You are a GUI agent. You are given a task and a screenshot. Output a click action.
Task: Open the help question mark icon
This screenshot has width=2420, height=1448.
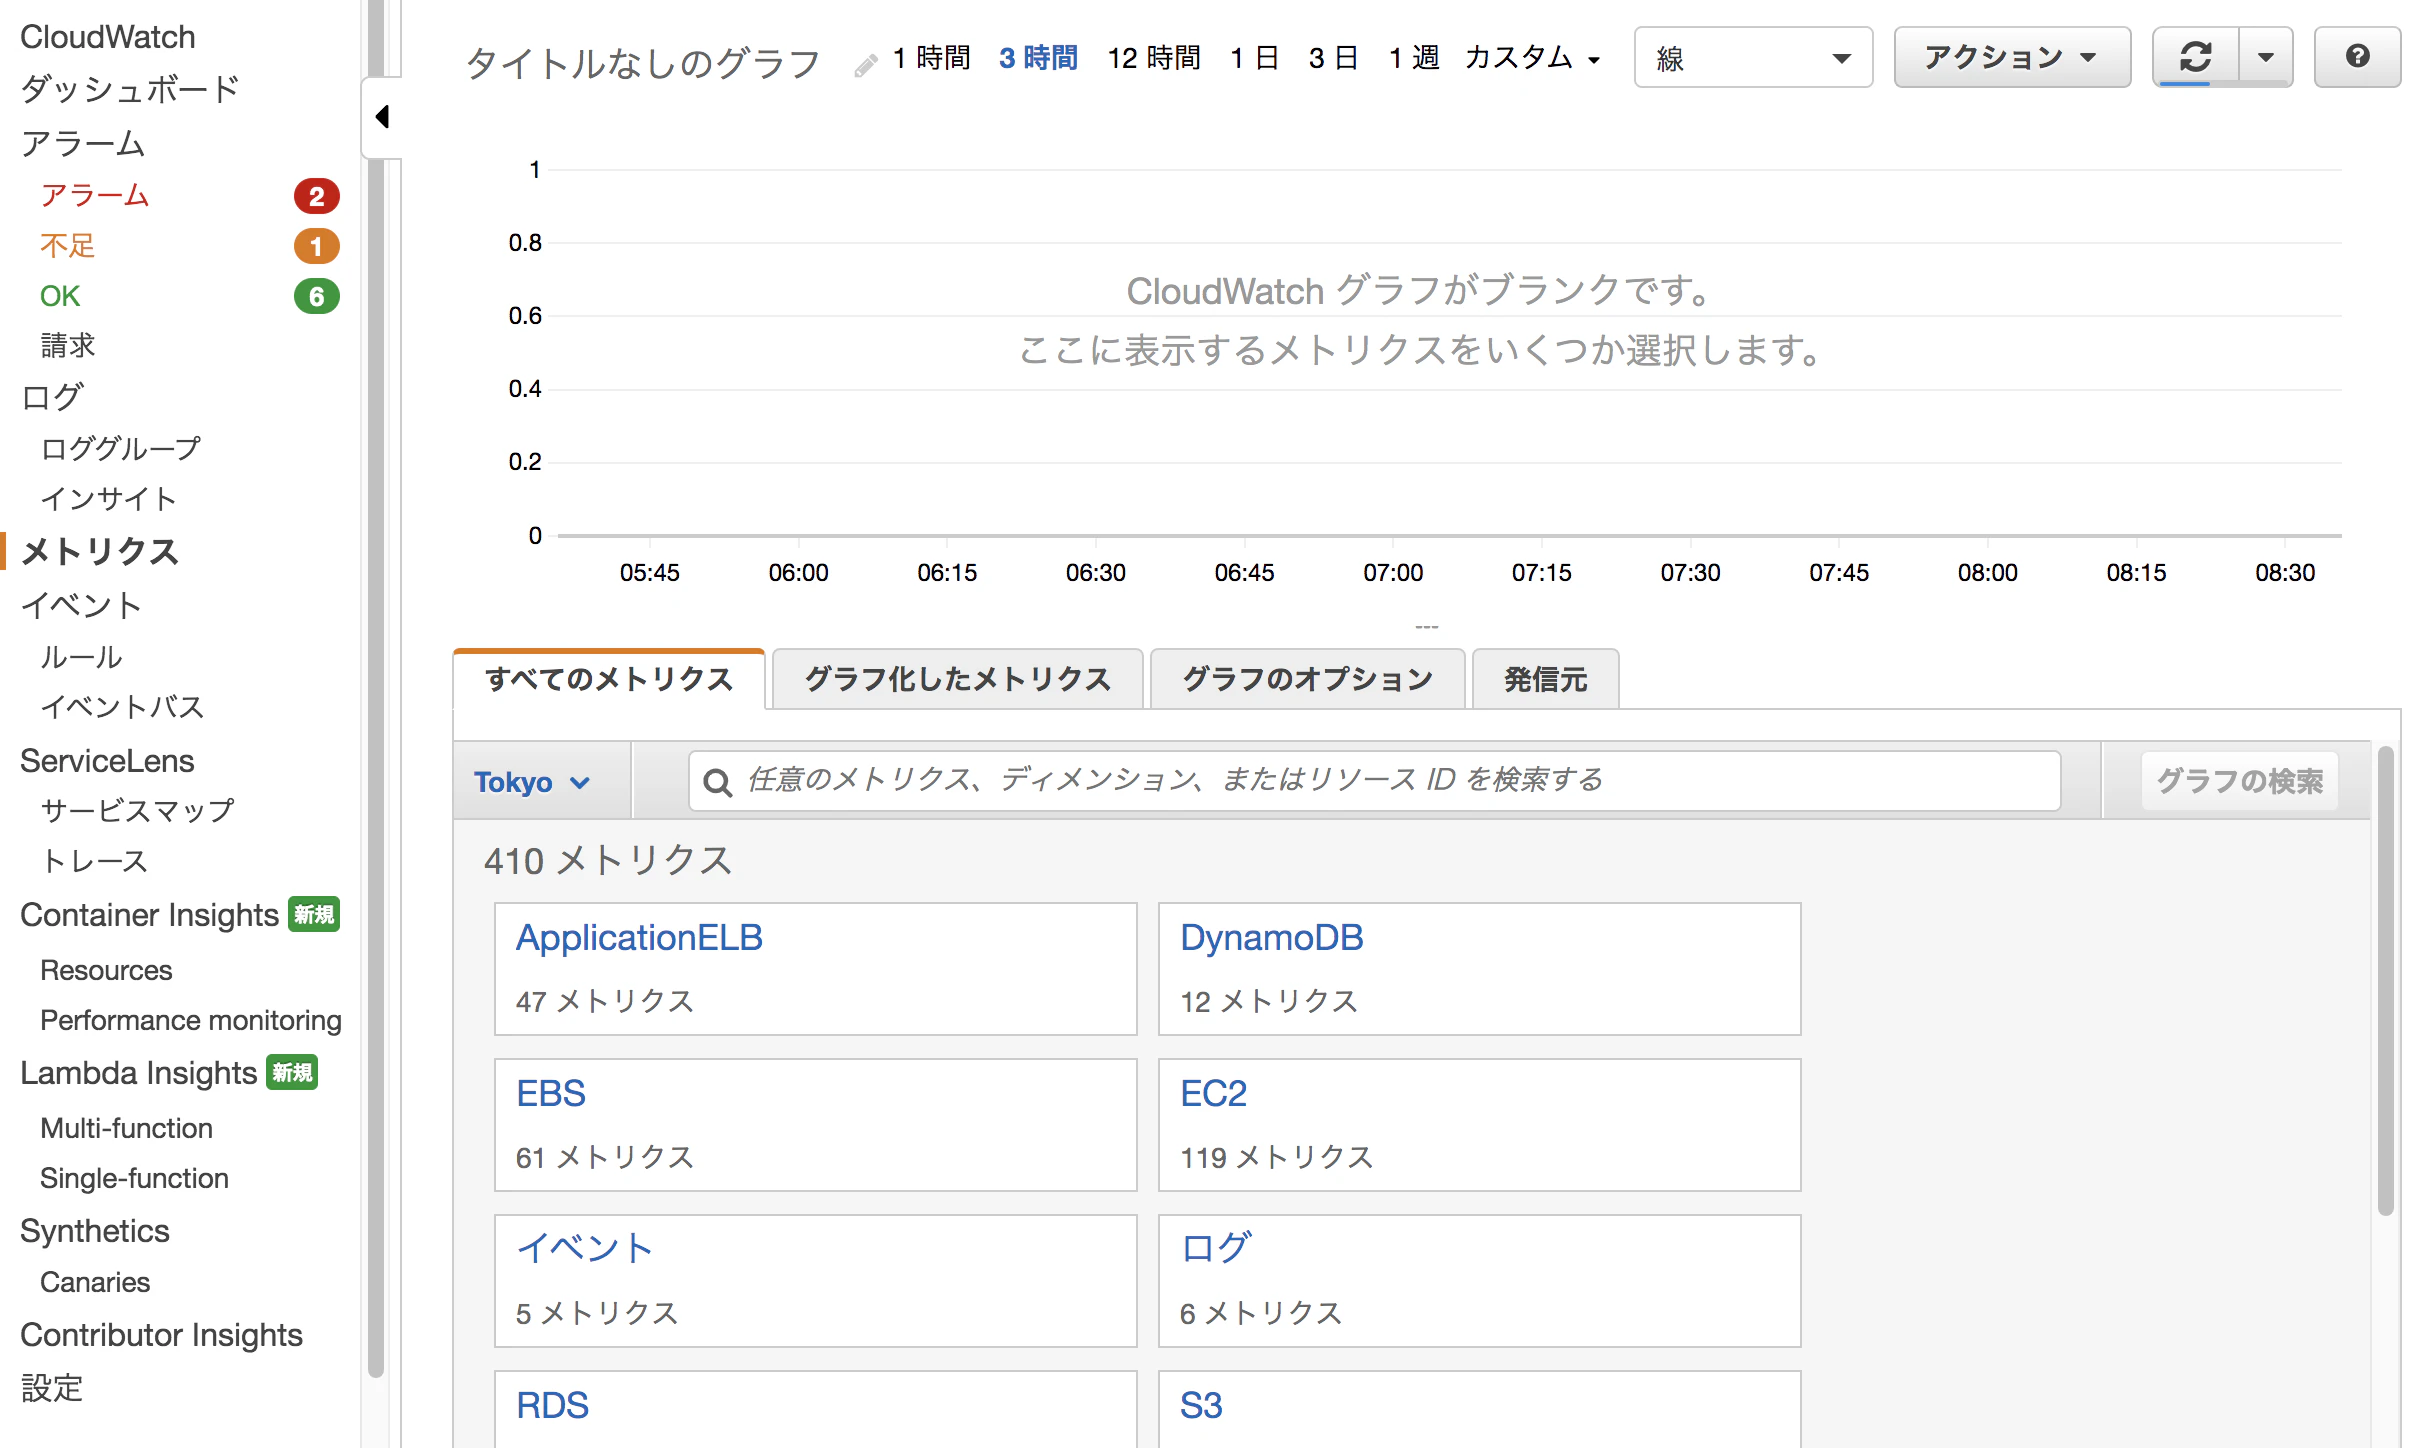(x=2357, y=57)
